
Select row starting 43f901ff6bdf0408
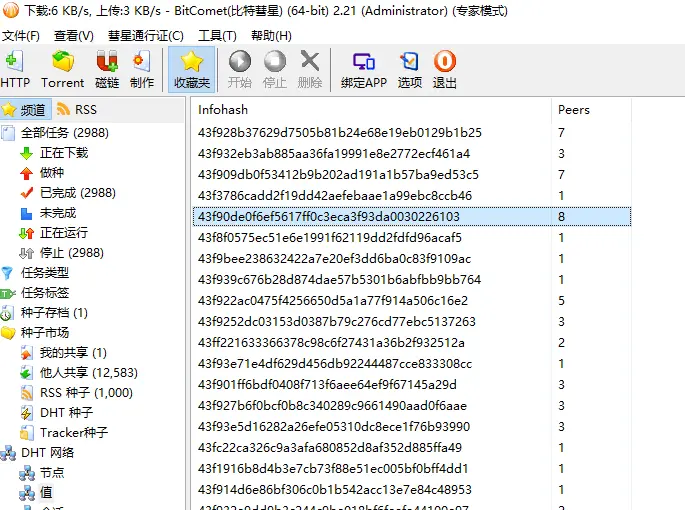(x=412, y=384)
